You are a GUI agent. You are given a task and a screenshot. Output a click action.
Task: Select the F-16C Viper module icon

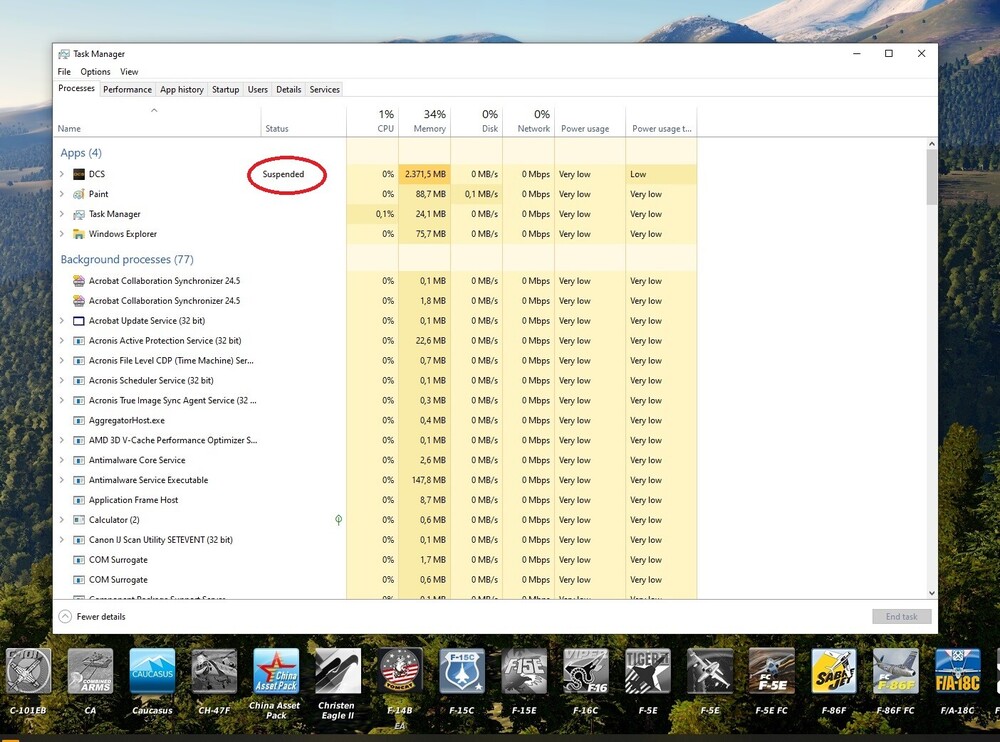click(x=585, y=671)
